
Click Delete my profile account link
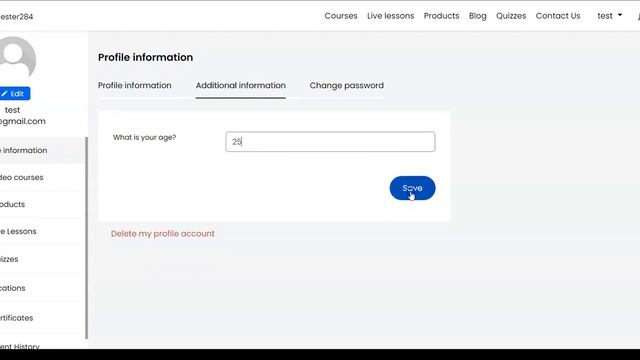pyautogui.click(x=162, y=234)
